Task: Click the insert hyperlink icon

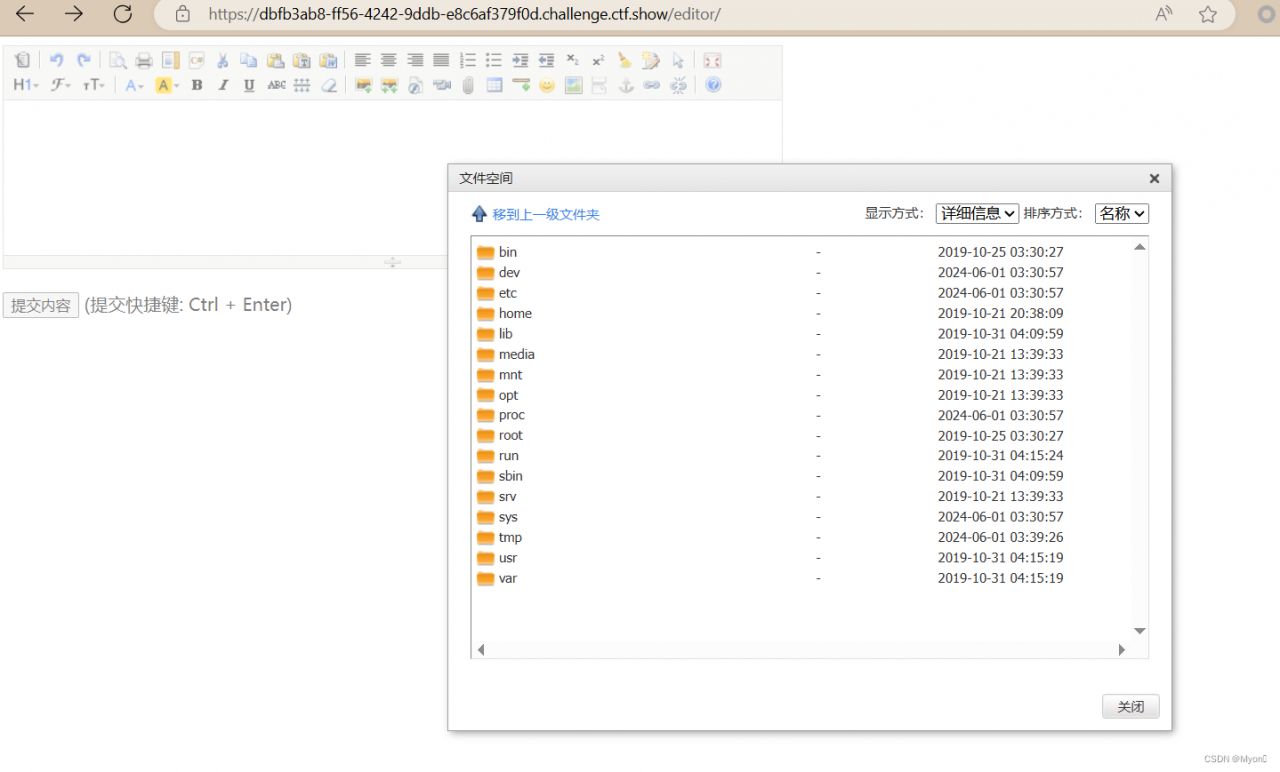Action: [650, 85]
